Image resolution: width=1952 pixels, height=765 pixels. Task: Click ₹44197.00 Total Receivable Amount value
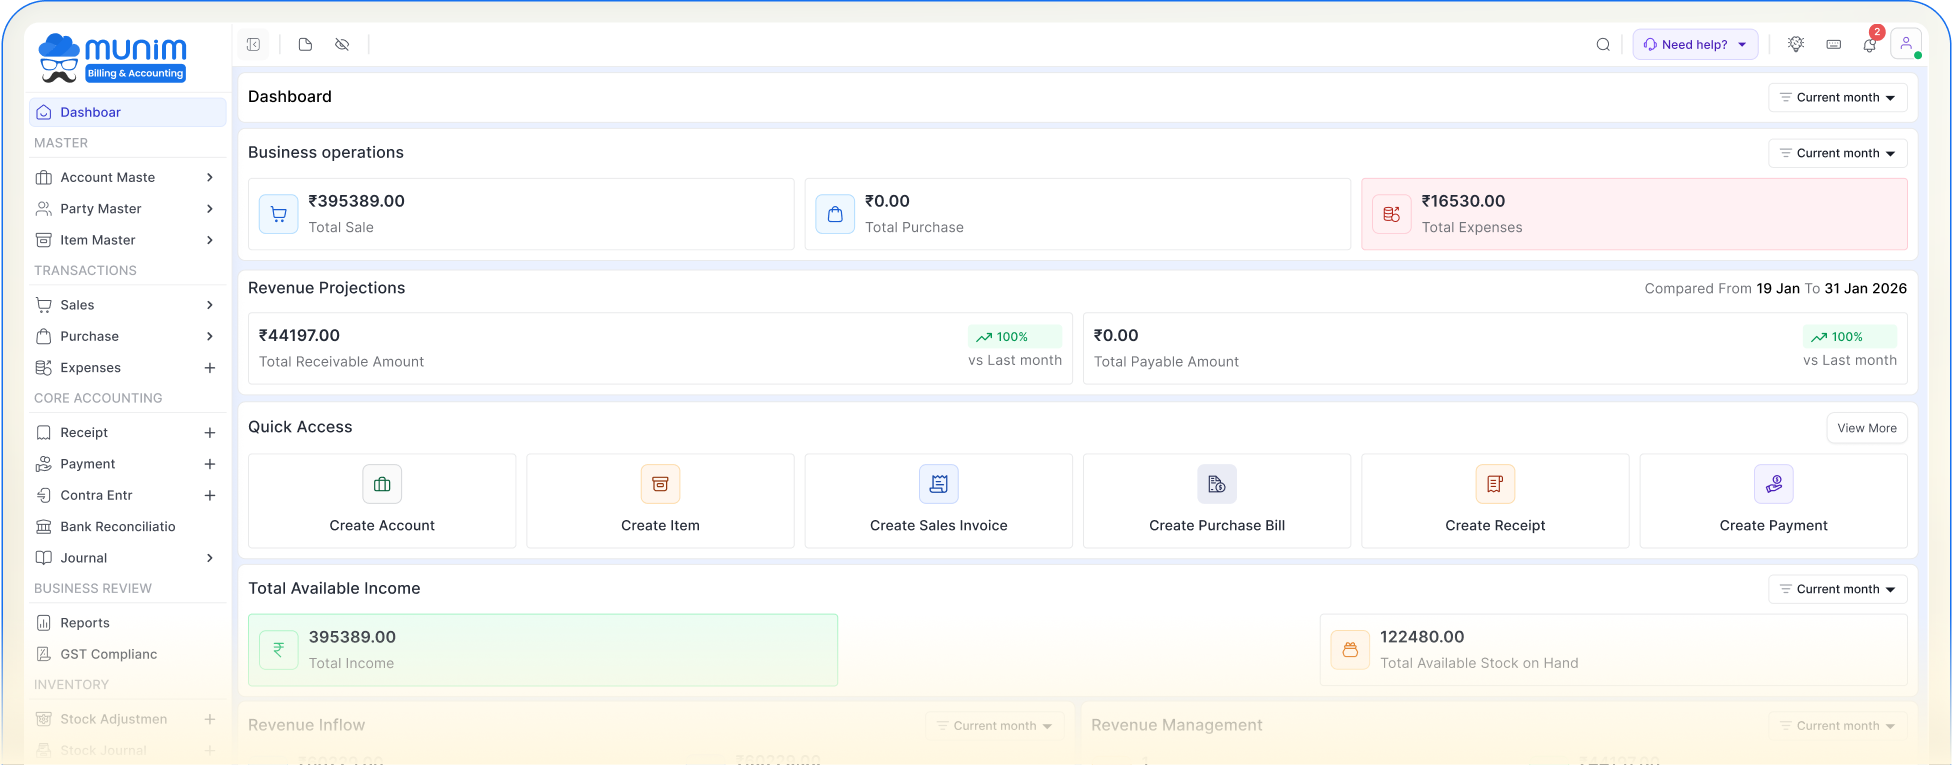coord(299,336)
